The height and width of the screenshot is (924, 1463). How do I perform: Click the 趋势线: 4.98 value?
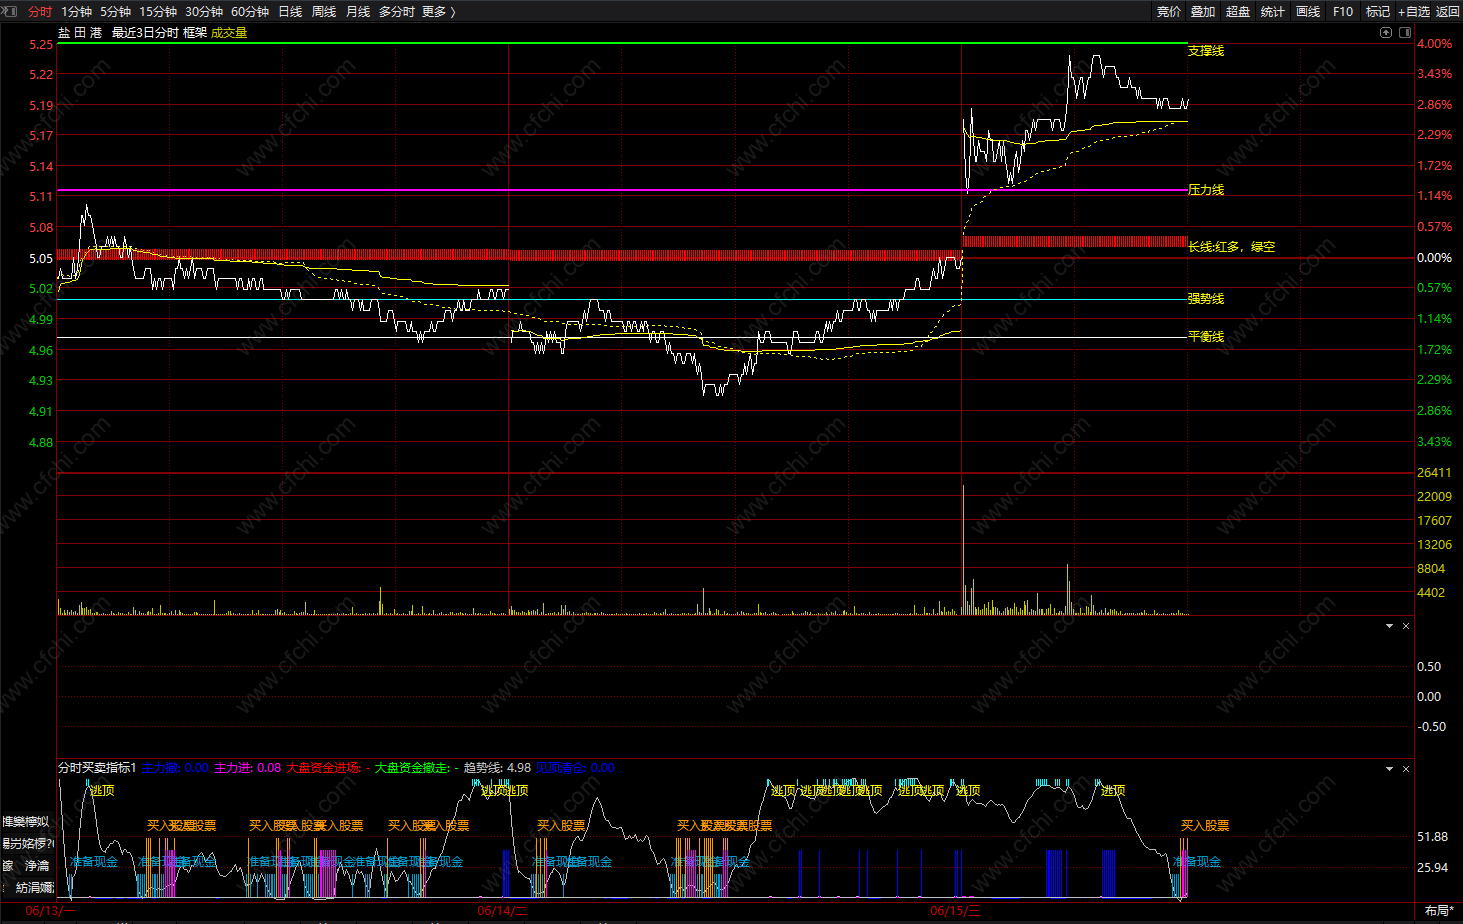point(497,768)
